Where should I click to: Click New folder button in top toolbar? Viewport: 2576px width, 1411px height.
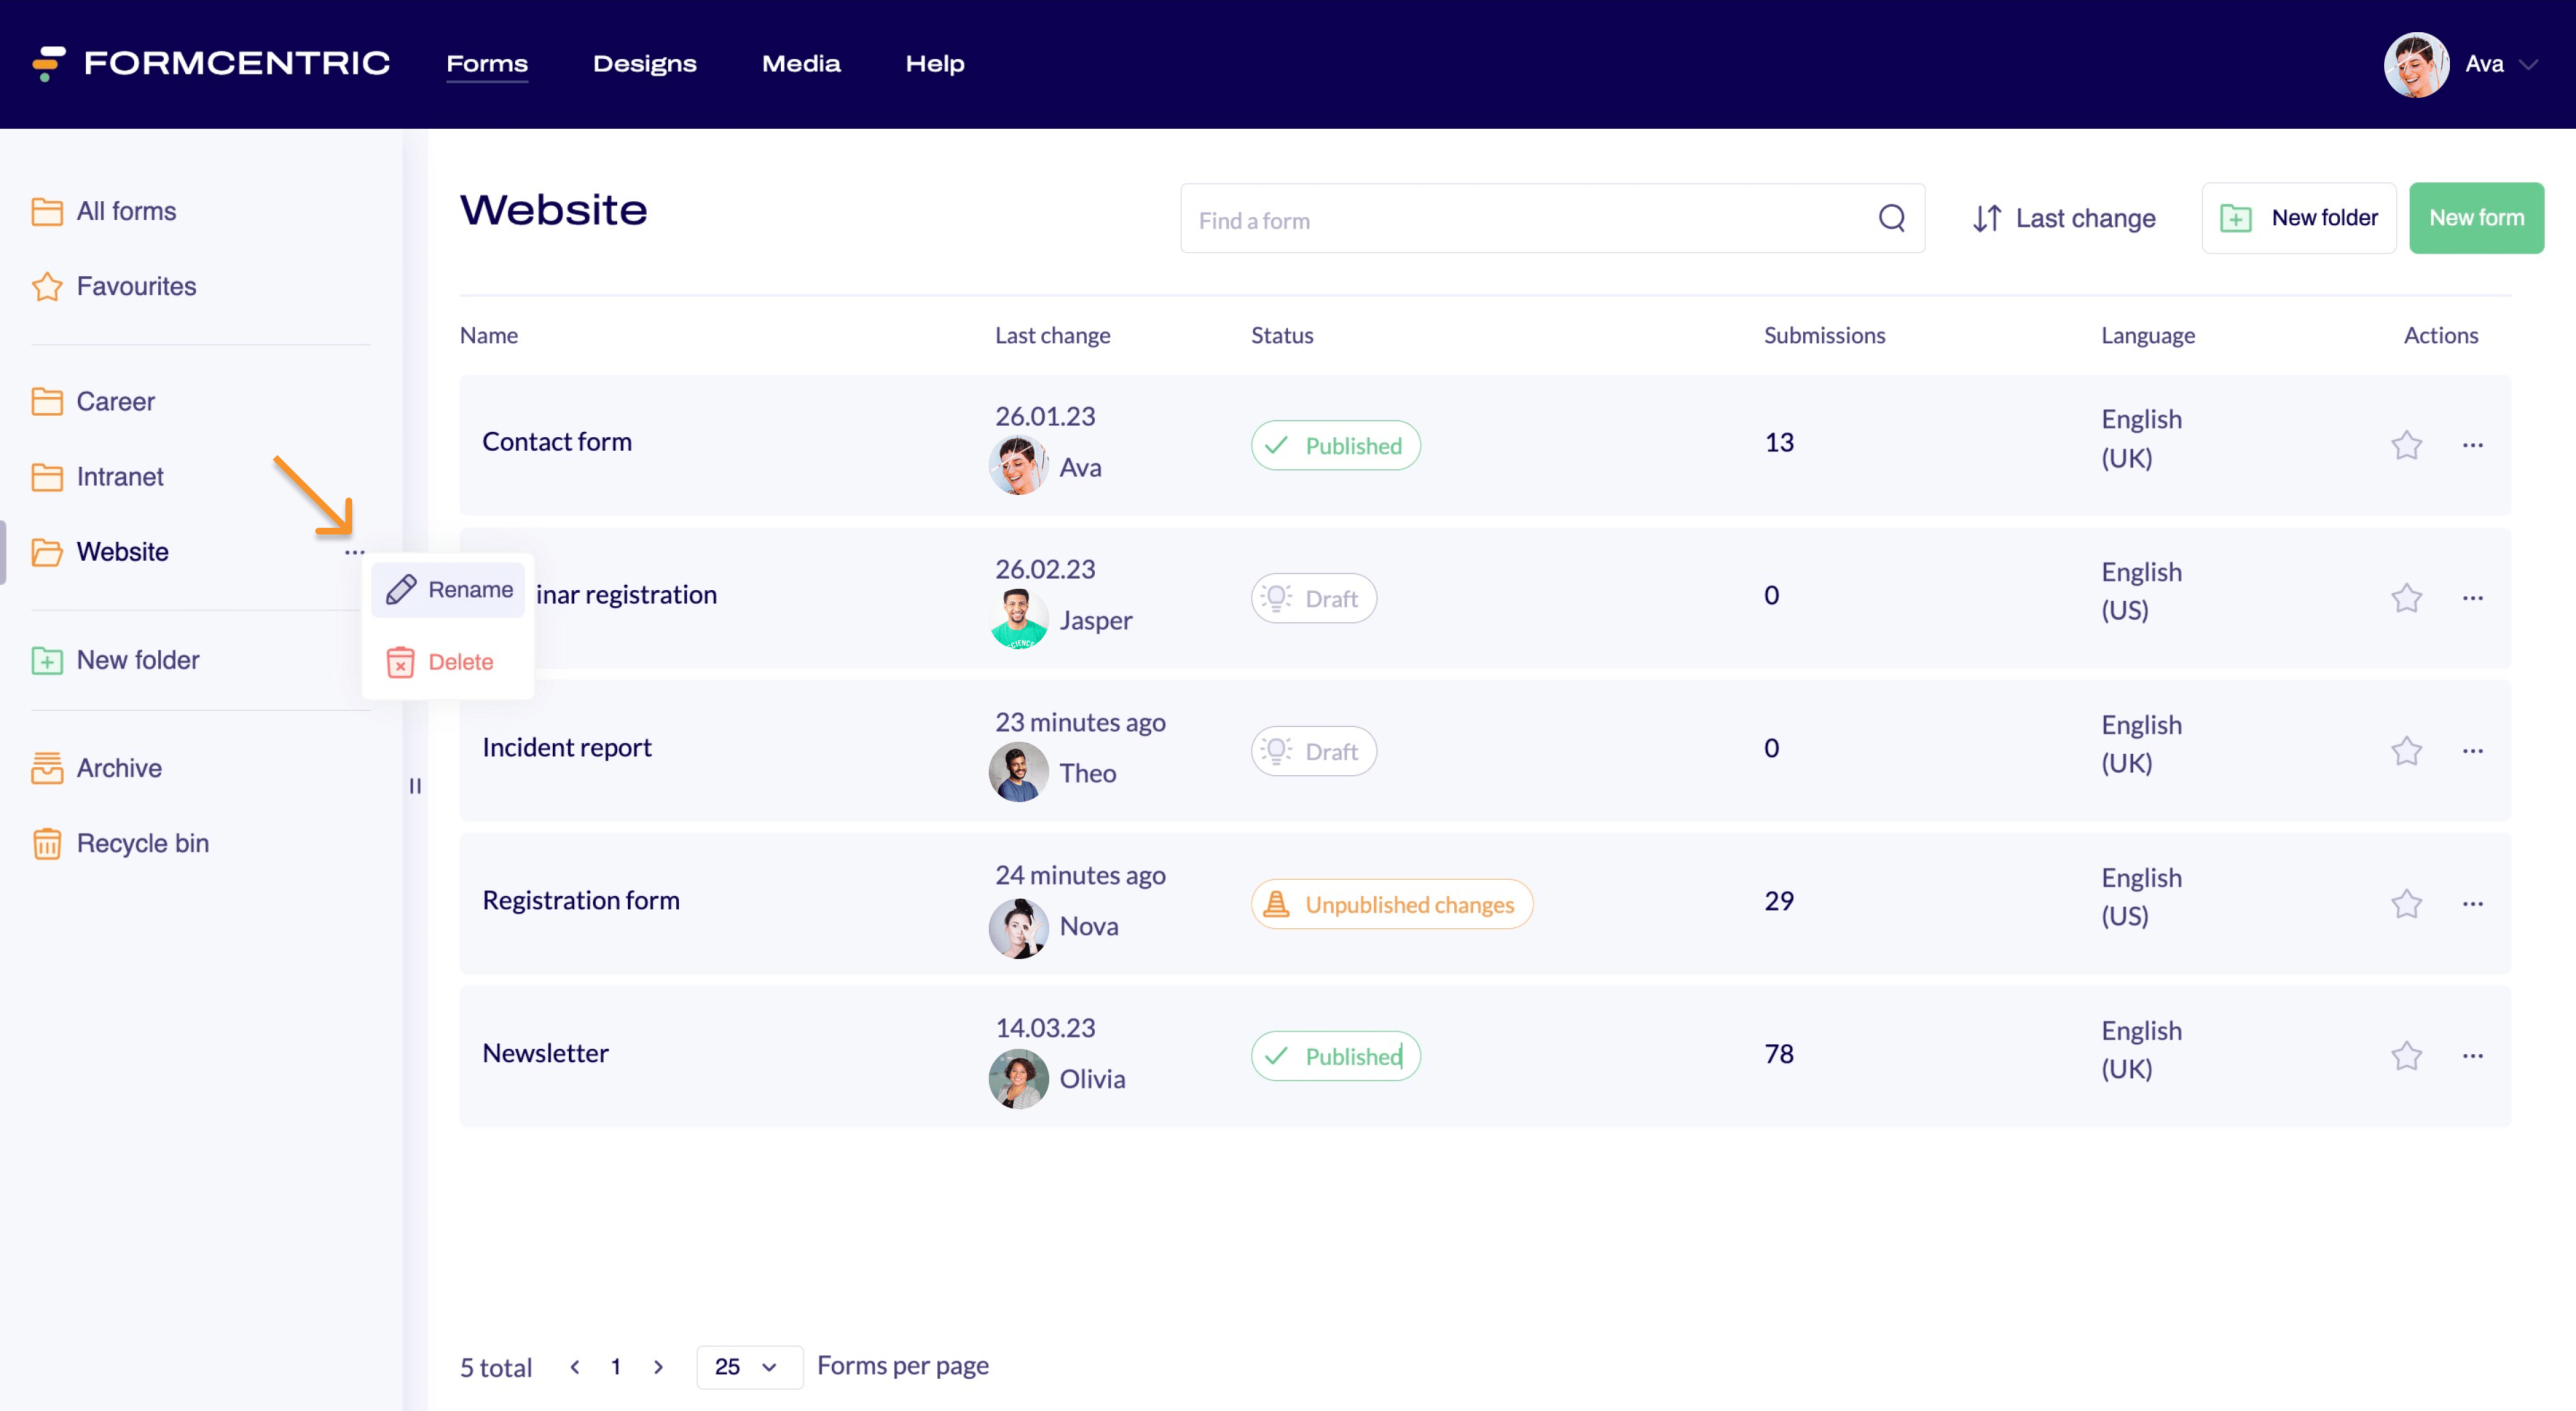(2298, 218)
